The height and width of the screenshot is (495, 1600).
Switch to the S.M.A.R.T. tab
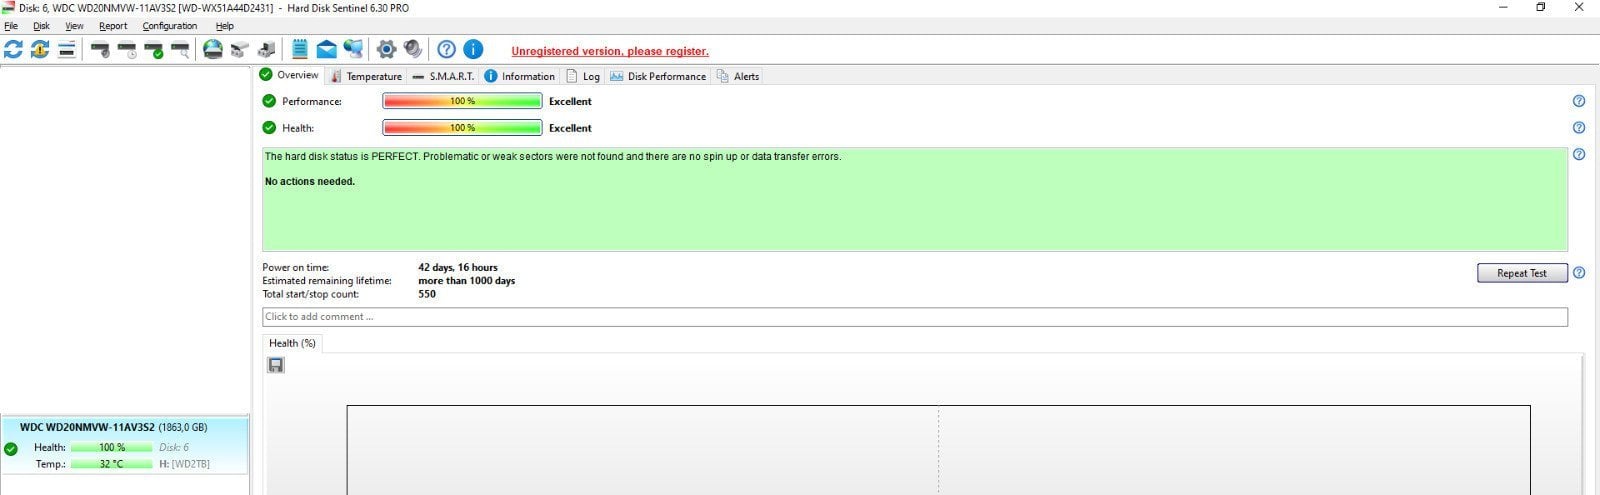coord(443,76)
